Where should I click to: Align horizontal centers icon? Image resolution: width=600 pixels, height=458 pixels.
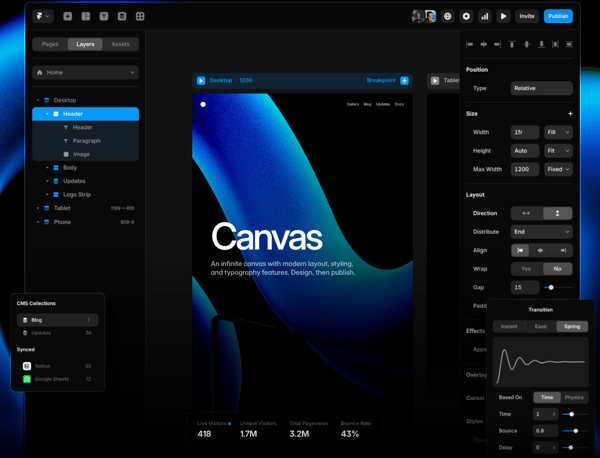(x=484, y=44)
